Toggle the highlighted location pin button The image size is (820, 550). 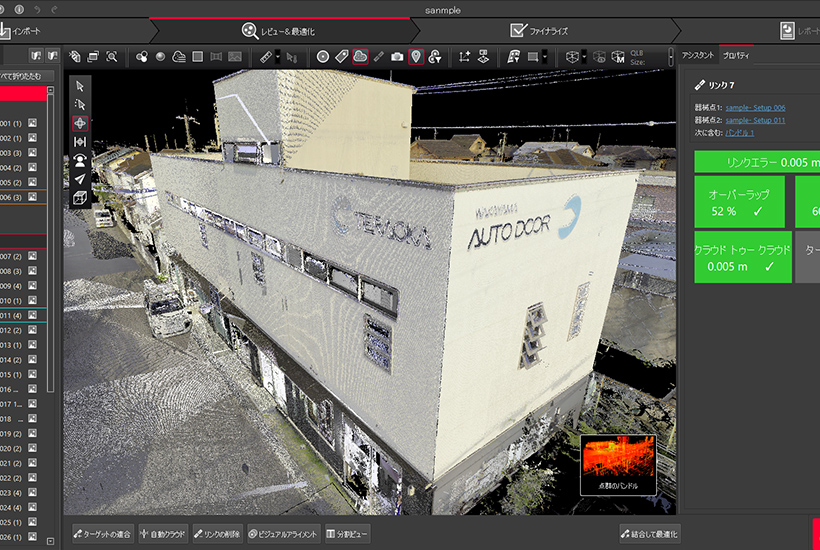[x=416, y=56]
